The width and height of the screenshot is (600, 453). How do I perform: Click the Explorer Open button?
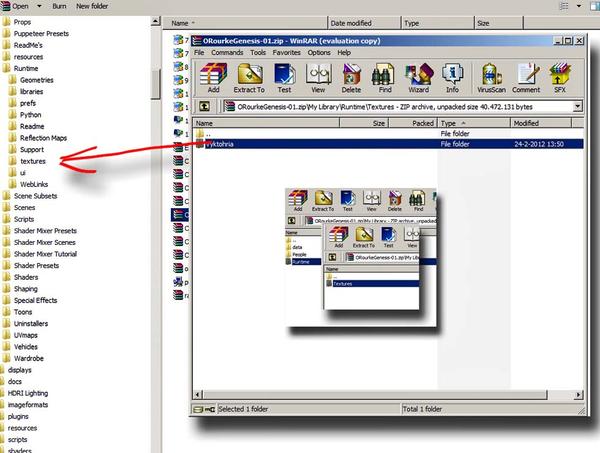click(x=16, y=6)
